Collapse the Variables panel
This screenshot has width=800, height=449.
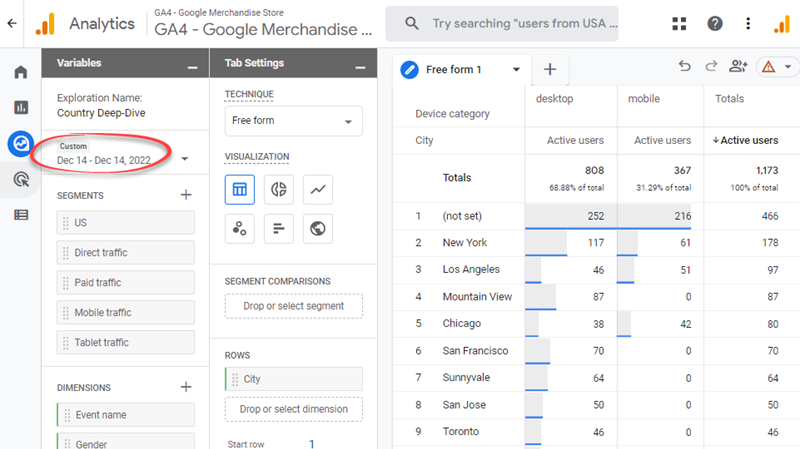(x=192, y=67)
